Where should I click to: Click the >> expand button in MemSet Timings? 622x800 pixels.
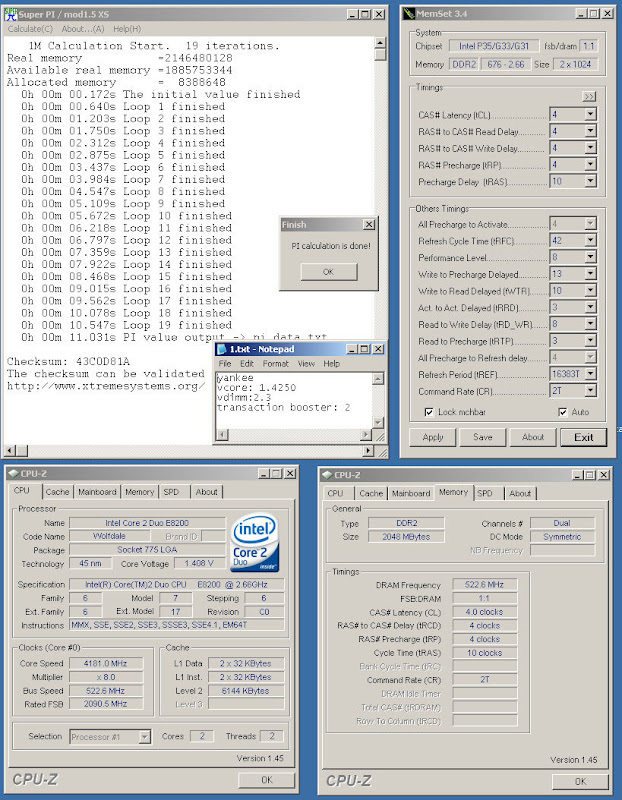pyautogui.click(x=588, y=96)
